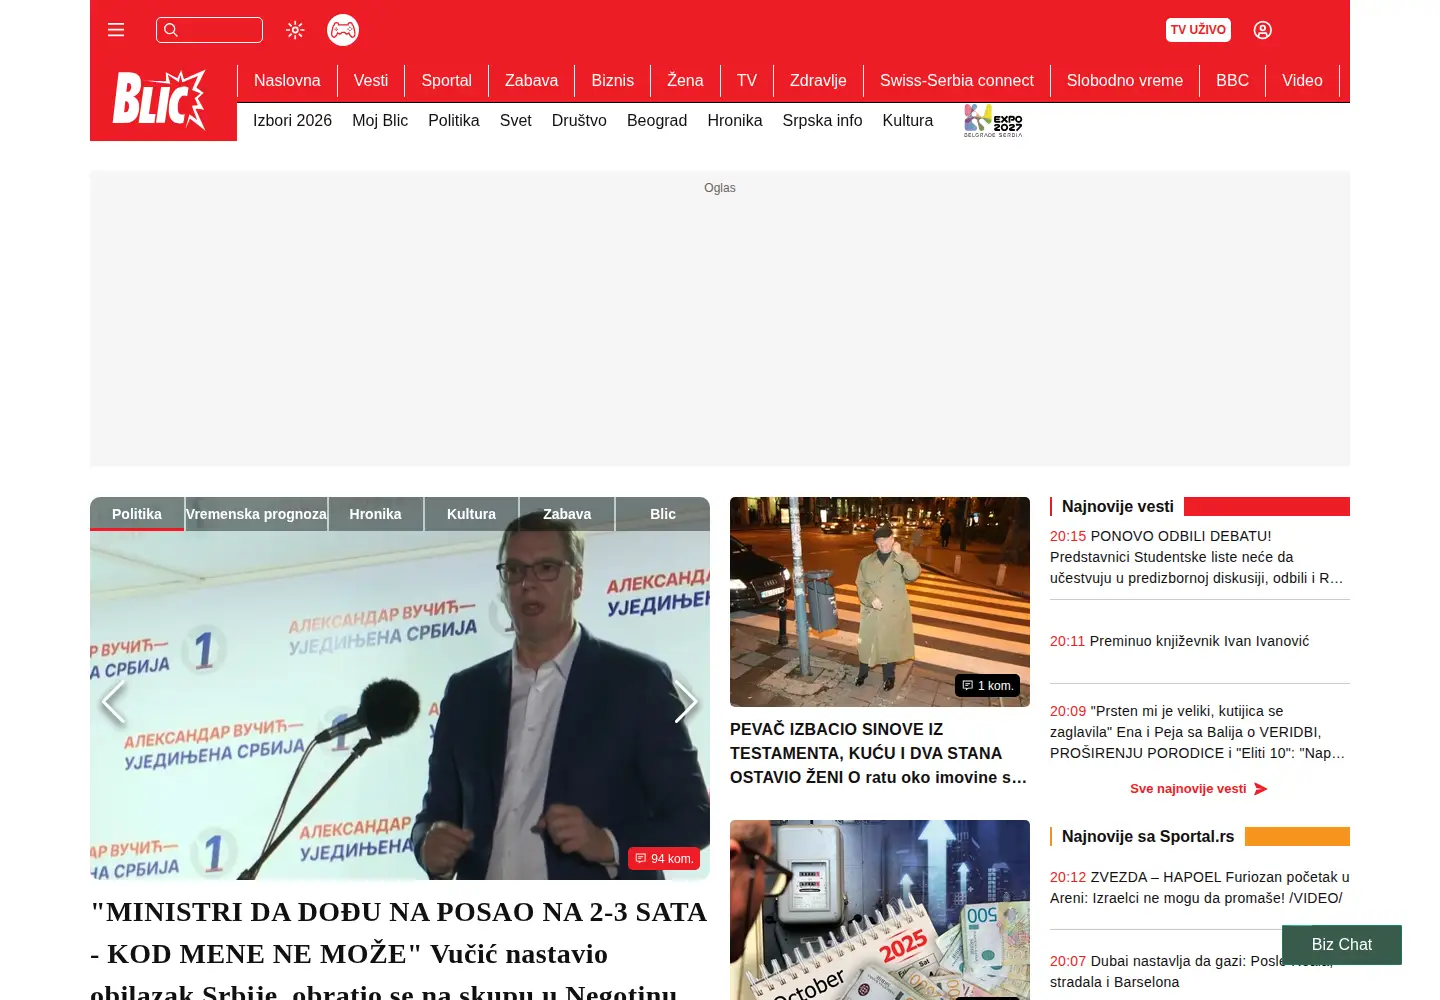The image size is (1440, 1000).
Task: Open 20:09 Prsten mi je veliki news
Action: pyautogui.click(x=1198, y=732)
